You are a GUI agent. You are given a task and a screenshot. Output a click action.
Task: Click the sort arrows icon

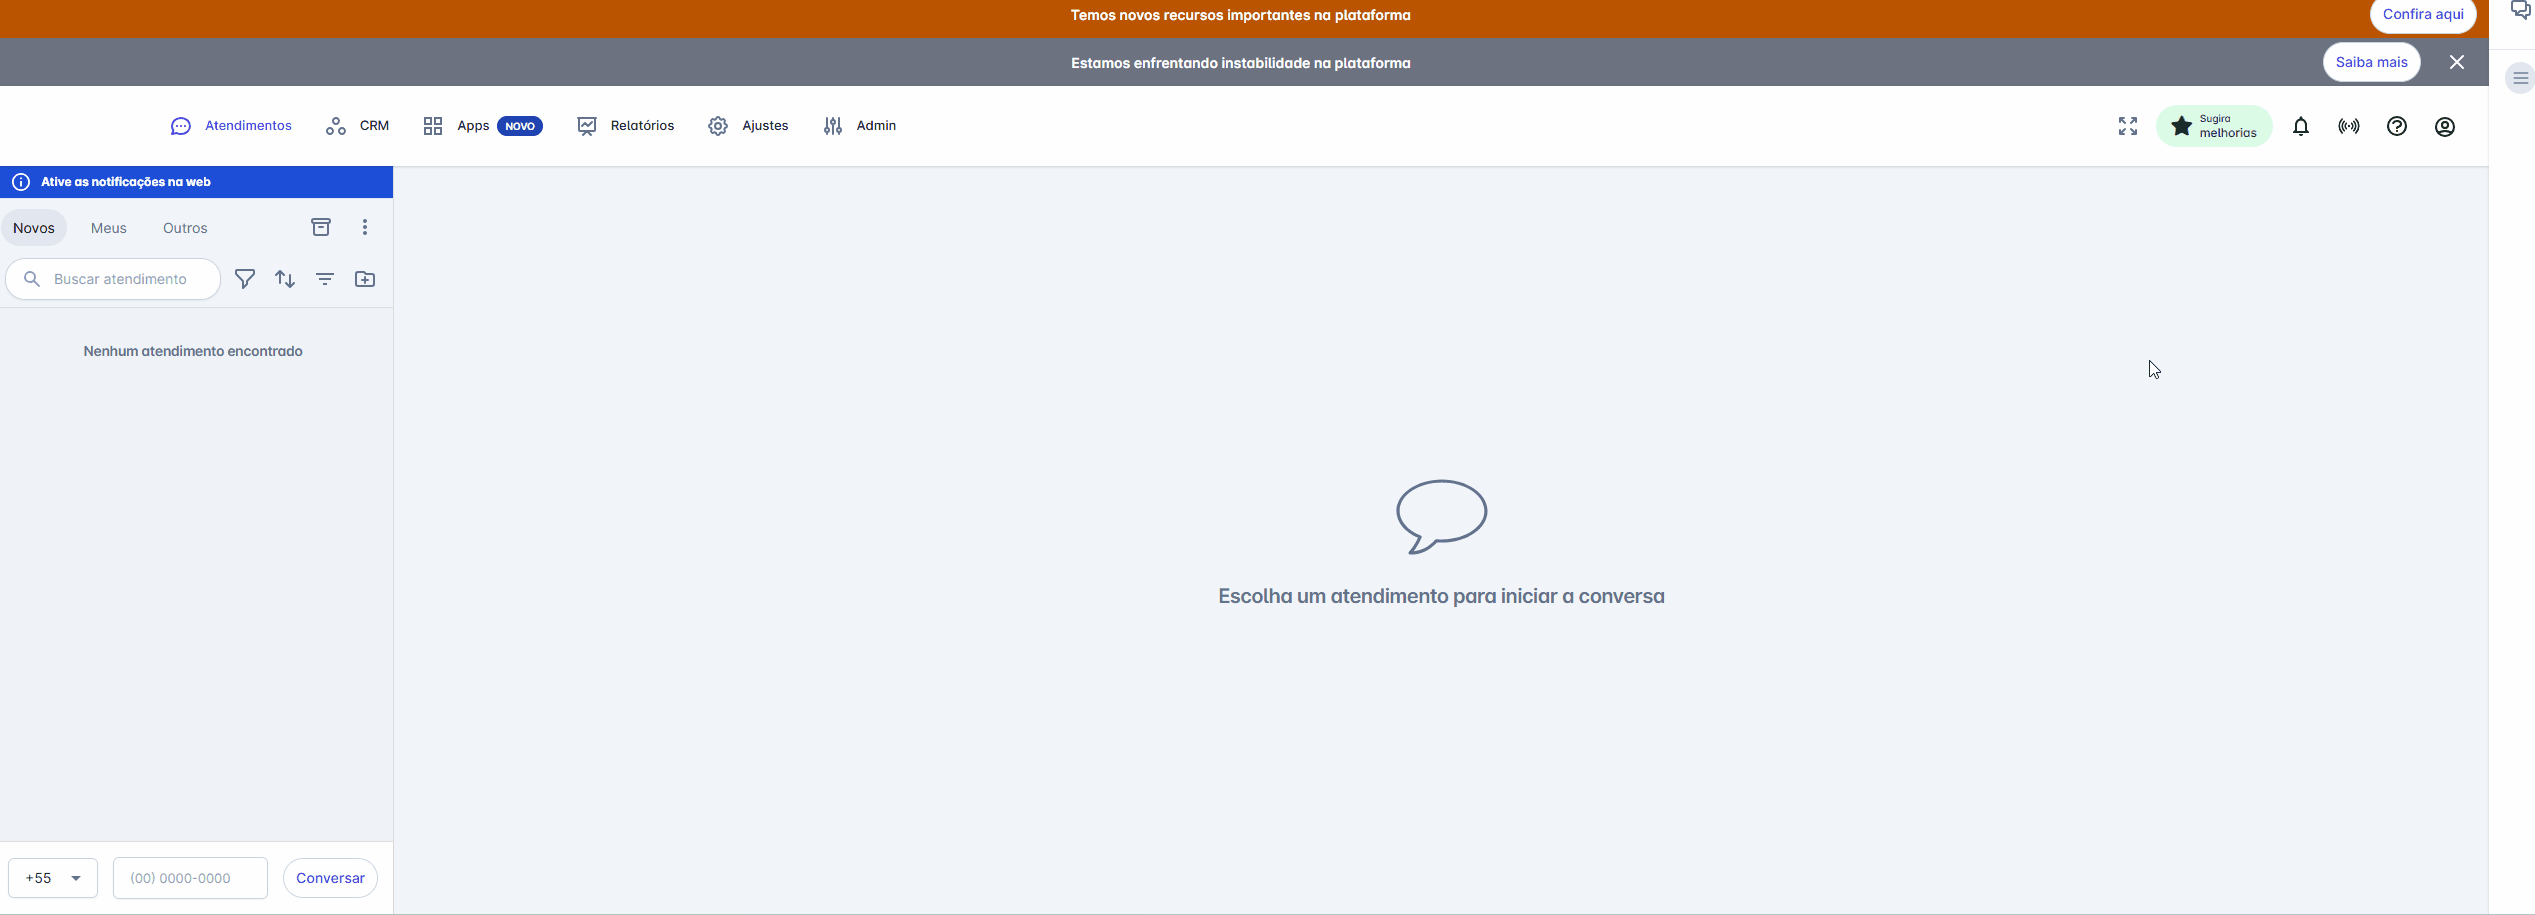pyautogui.click(x=285, y=279)
